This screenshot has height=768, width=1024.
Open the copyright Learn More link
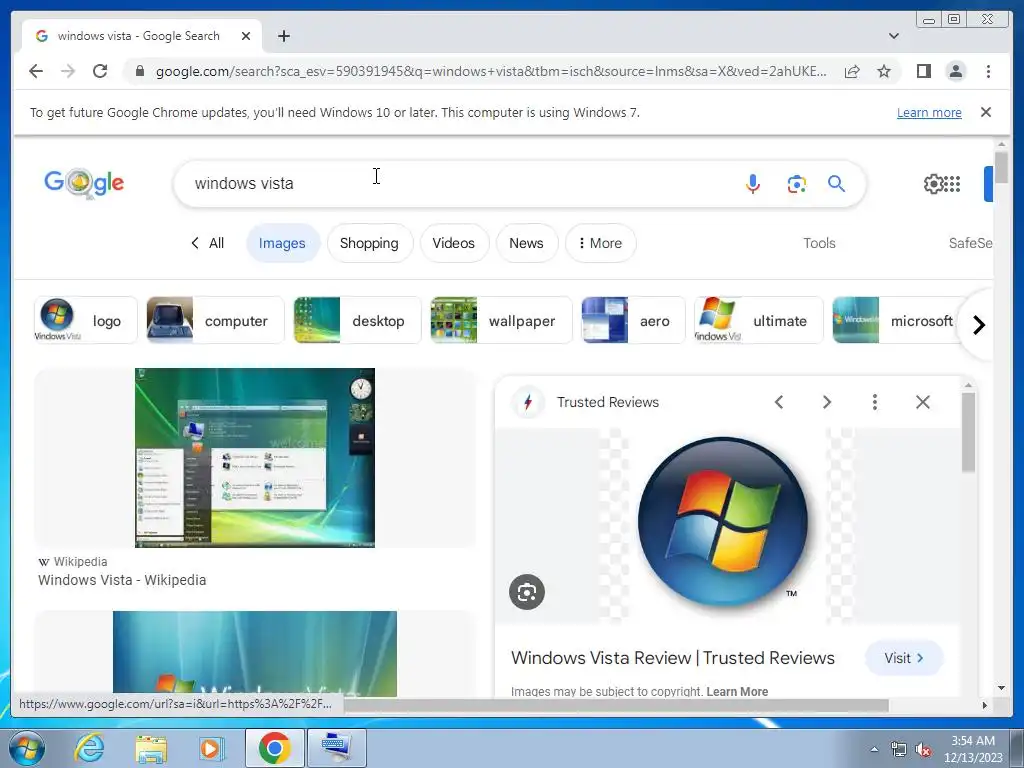click(737, 692)
